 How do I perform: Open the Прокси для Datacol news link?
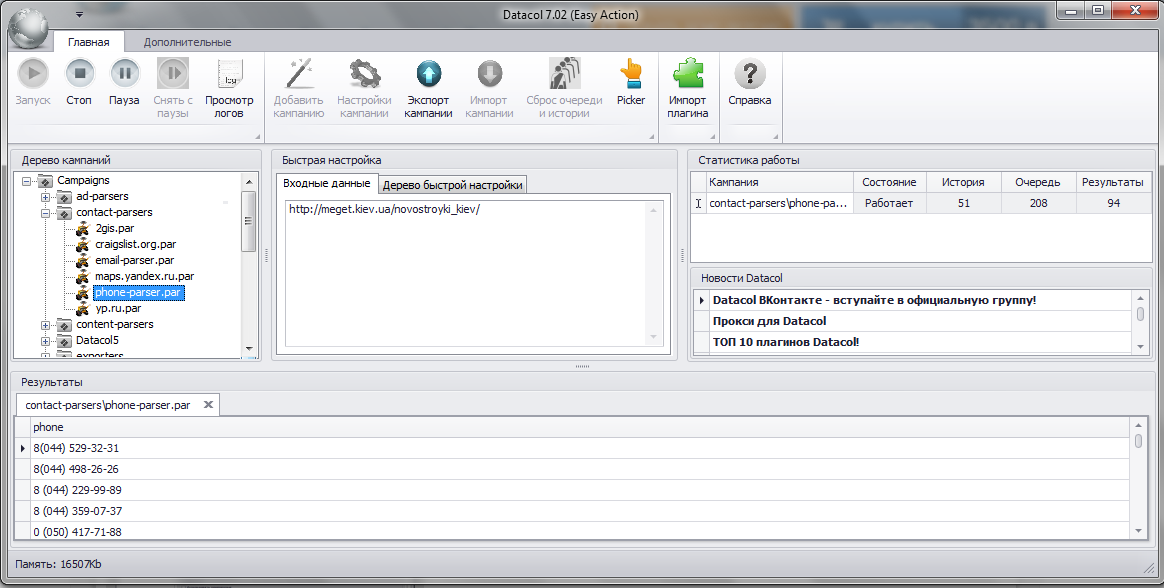pos(769,321)
